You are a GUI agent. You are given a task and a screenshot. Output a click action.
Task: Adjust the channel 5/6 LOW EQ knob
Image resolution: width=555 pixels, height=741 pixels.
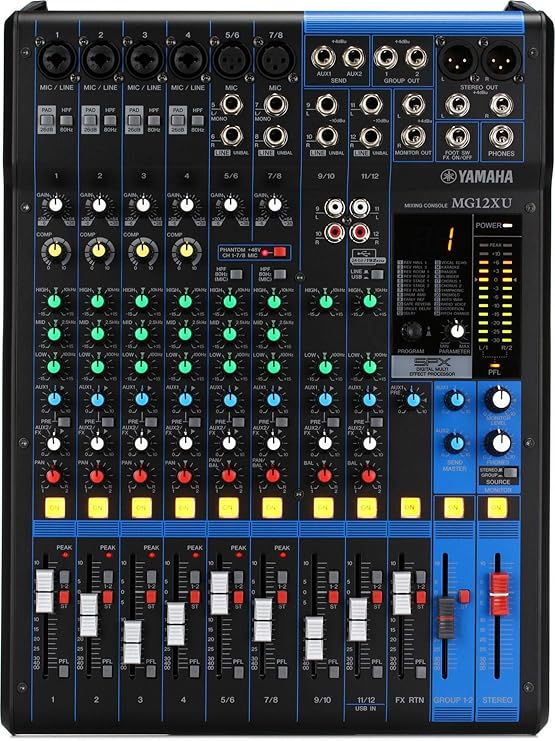point(230,366)
